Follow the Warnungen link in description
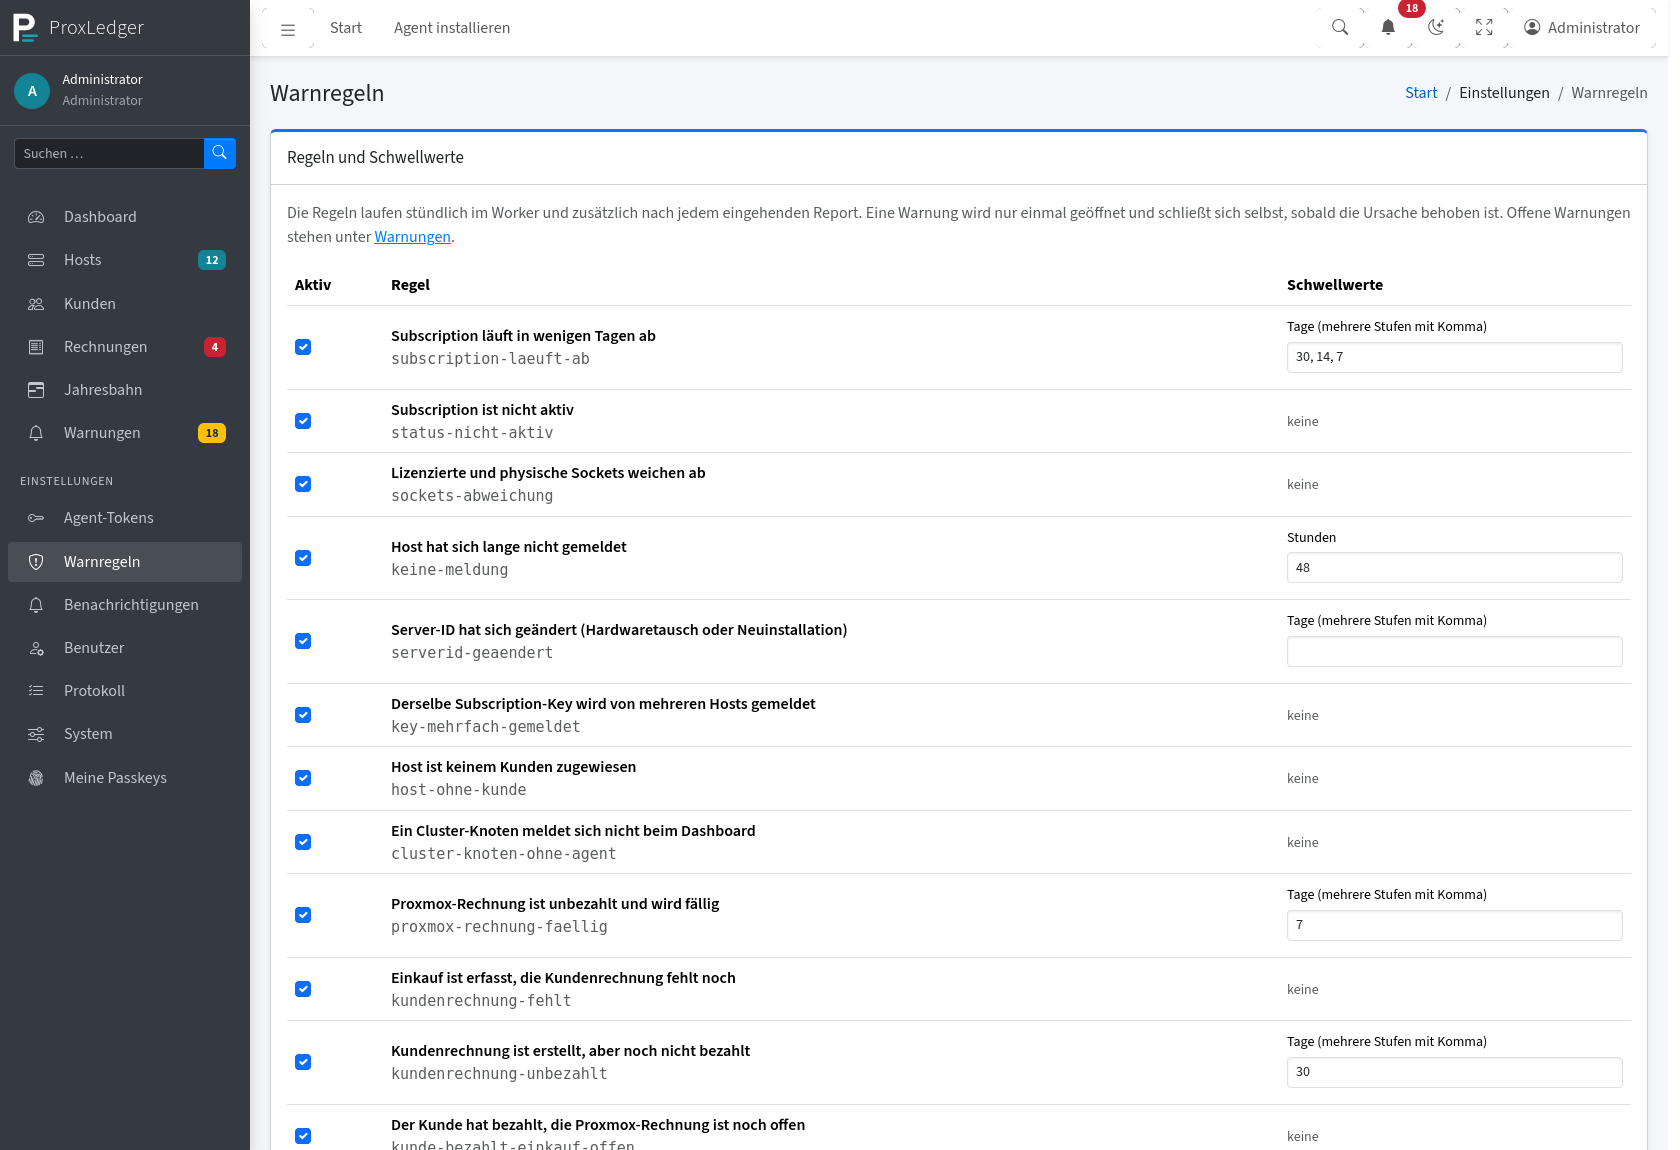Screen dimensions: 1680x1150 click(x=412, y=237)
